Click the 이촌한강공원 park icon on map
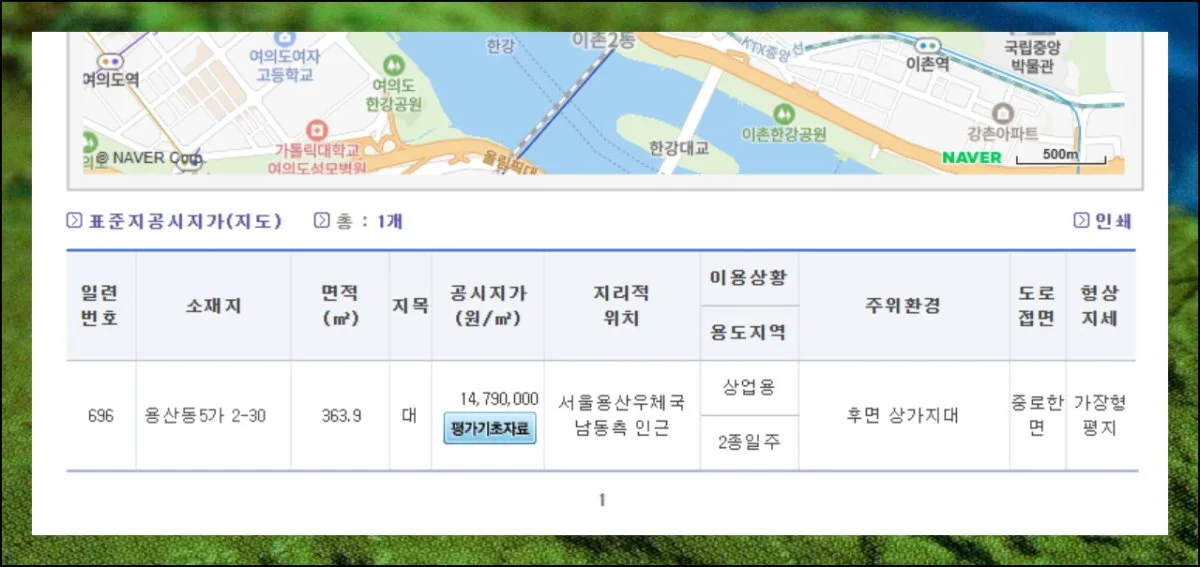Screen dimensions: 1200x567 tap(784, 112)
